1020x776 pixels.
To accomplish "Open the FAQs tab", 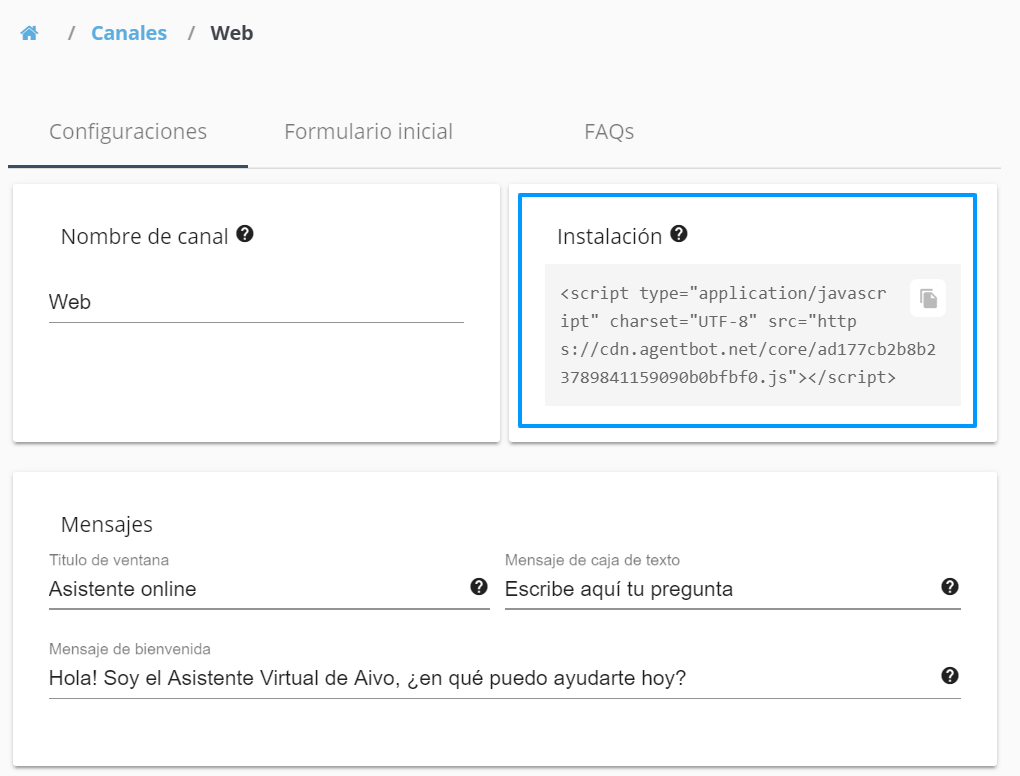I will (609, 132).
